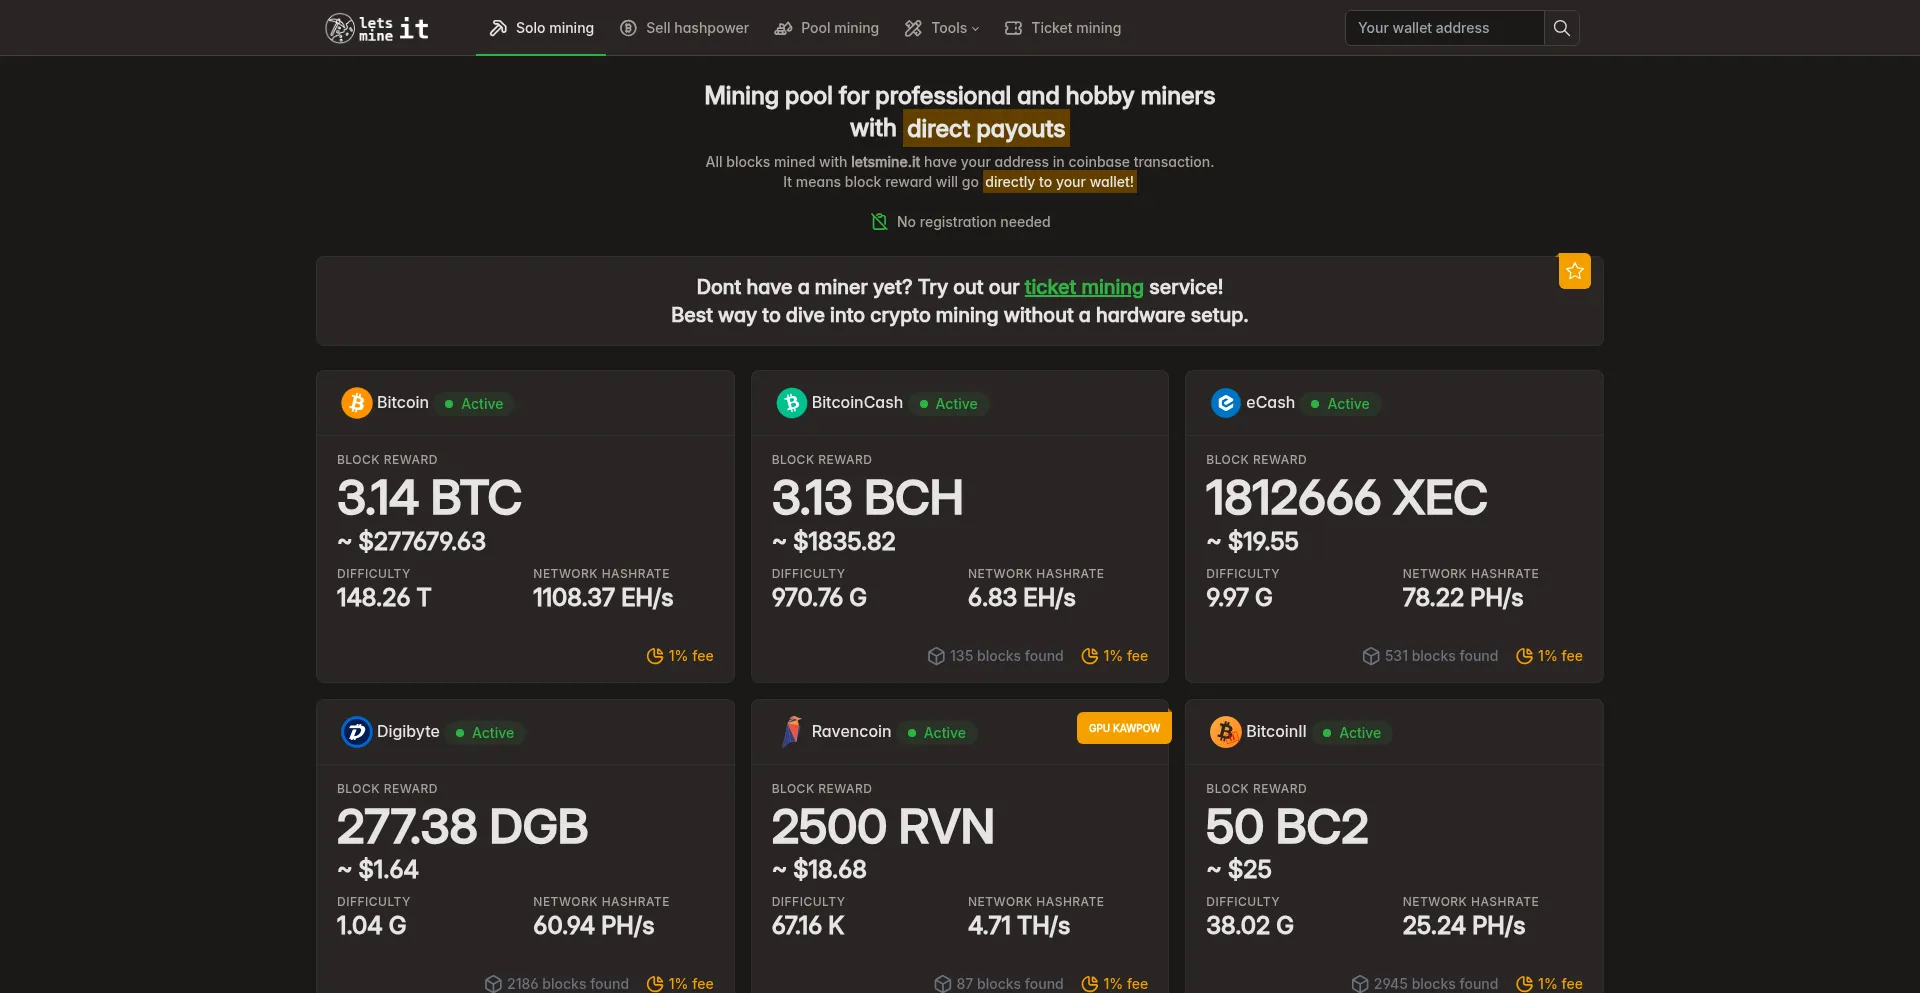Go to Sell hashpower page
The width and height of the screenshot is (1920, 993).
(x=684, y=28)
